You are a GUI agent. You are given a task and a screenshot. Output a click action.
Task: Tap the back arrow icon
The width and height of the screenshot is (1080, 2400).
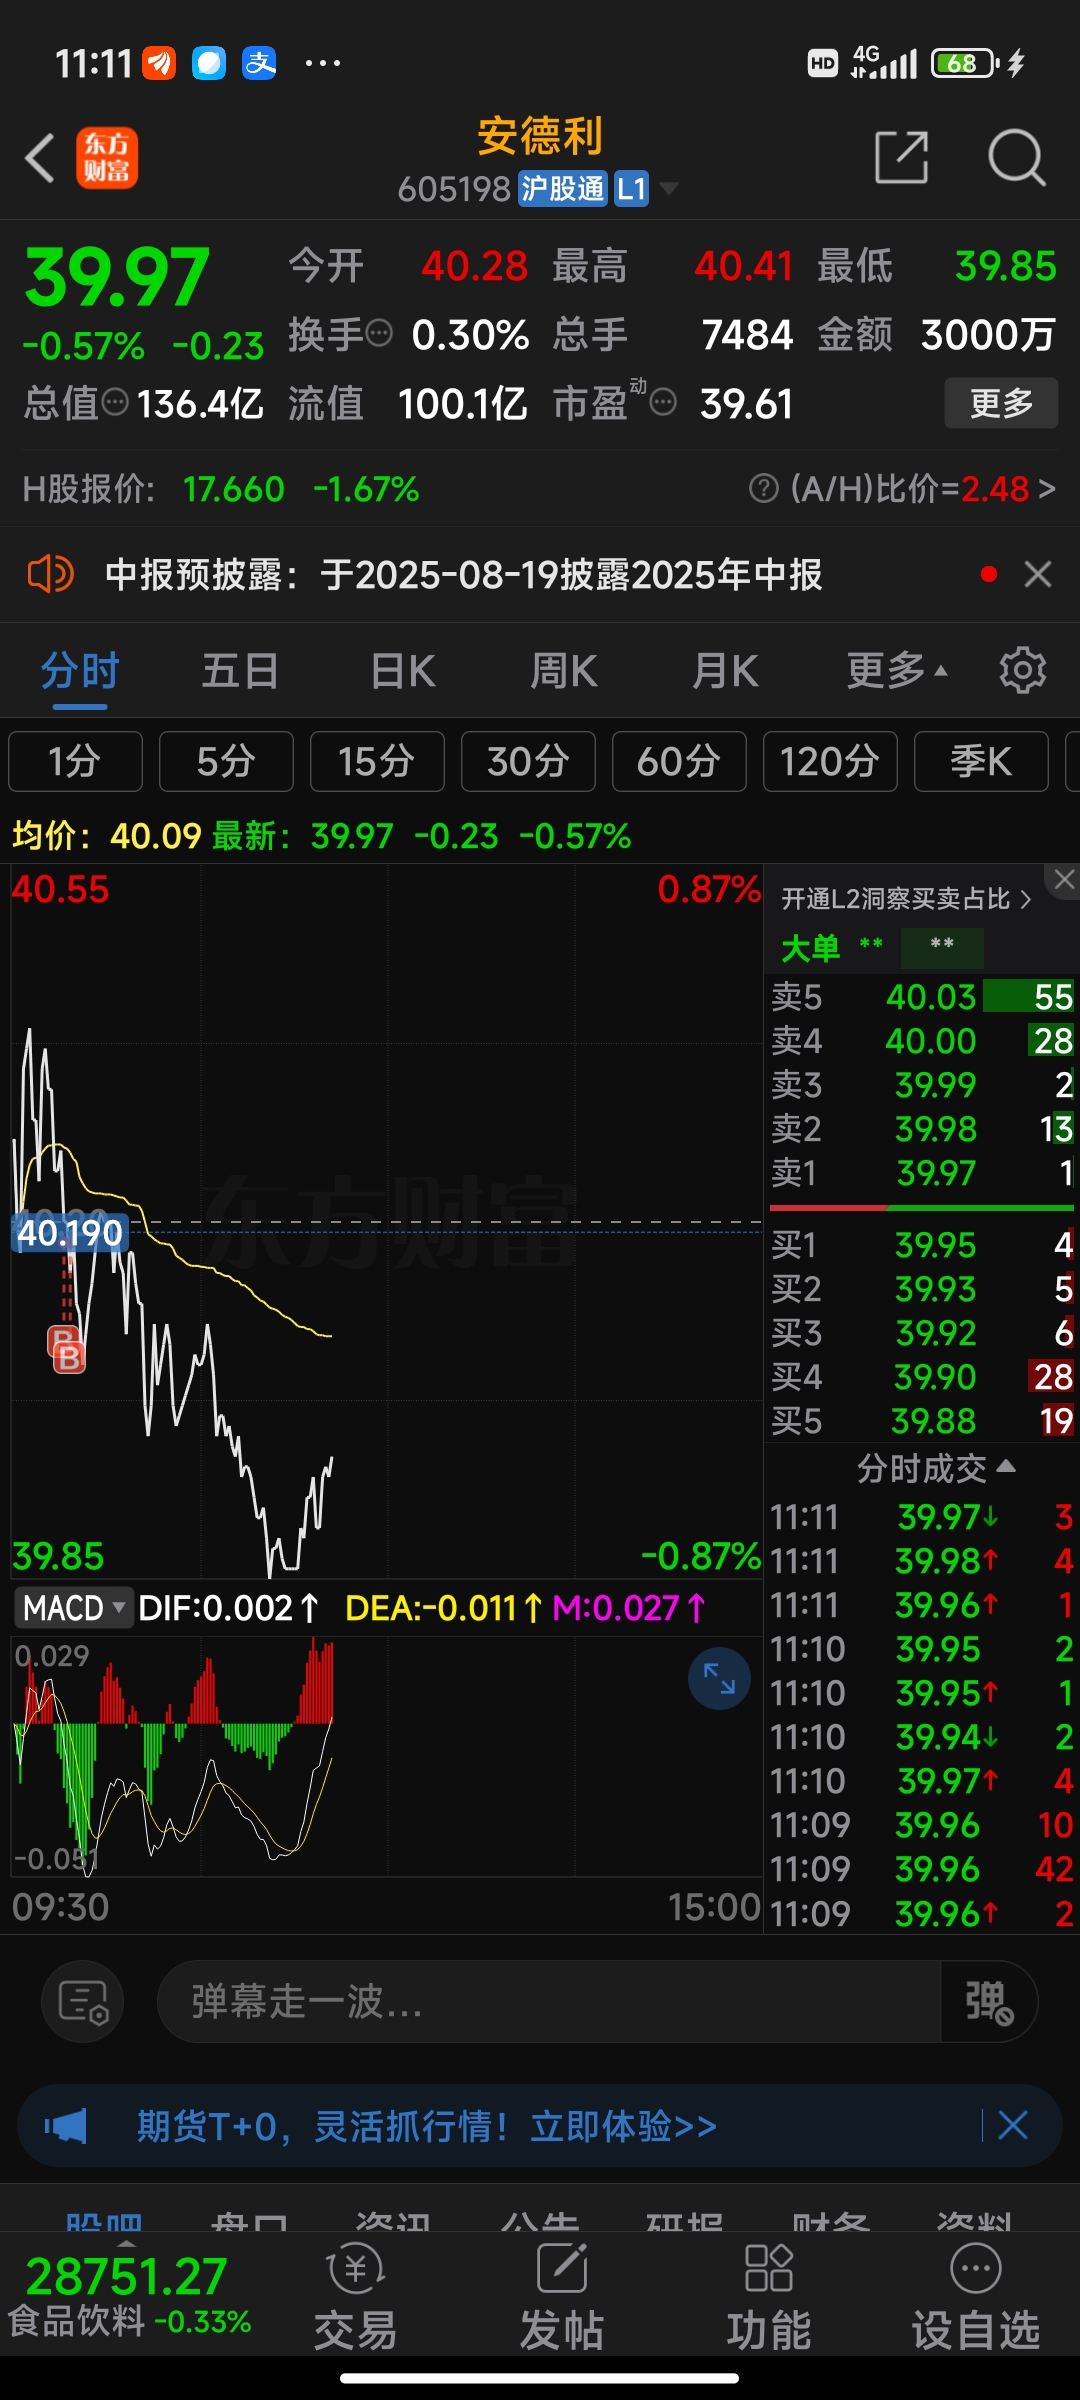coord(40,158)
